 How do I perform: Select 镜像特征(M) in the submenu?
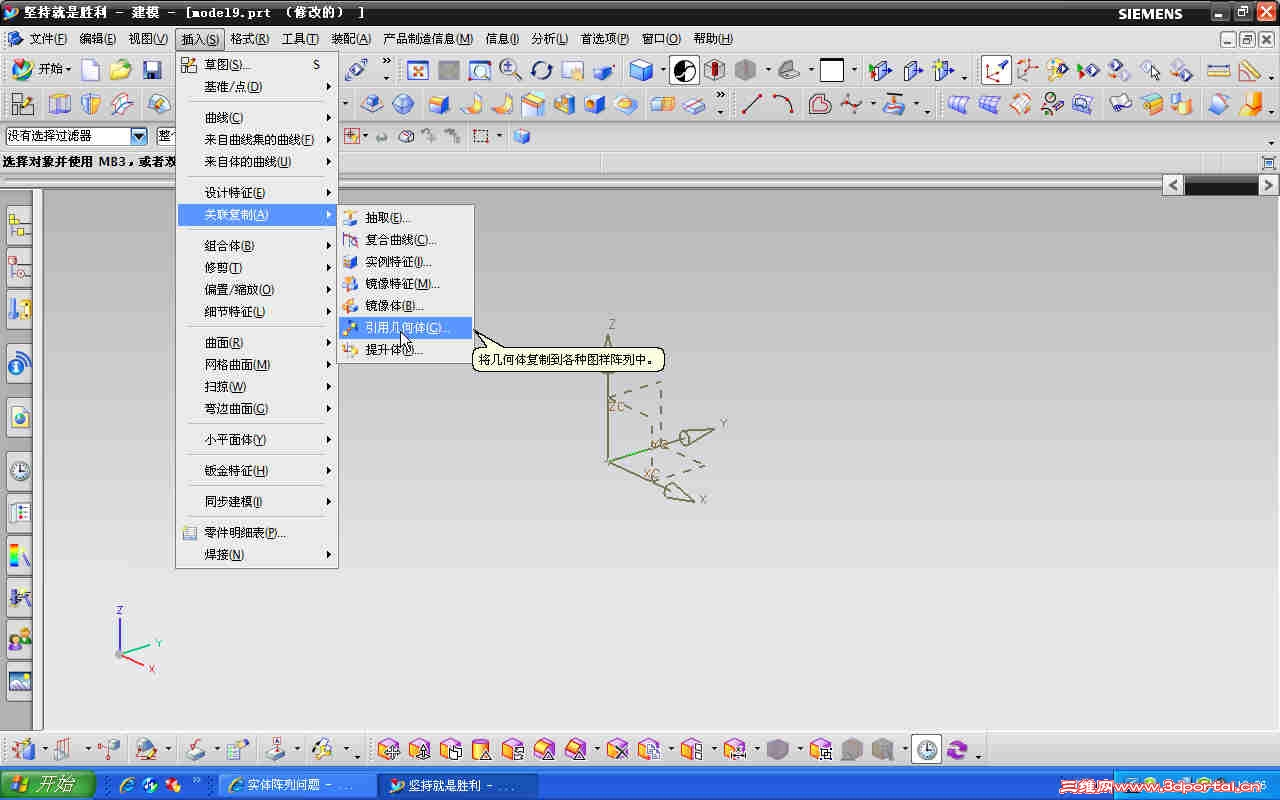pyautogui.click(x=406, y=284)
